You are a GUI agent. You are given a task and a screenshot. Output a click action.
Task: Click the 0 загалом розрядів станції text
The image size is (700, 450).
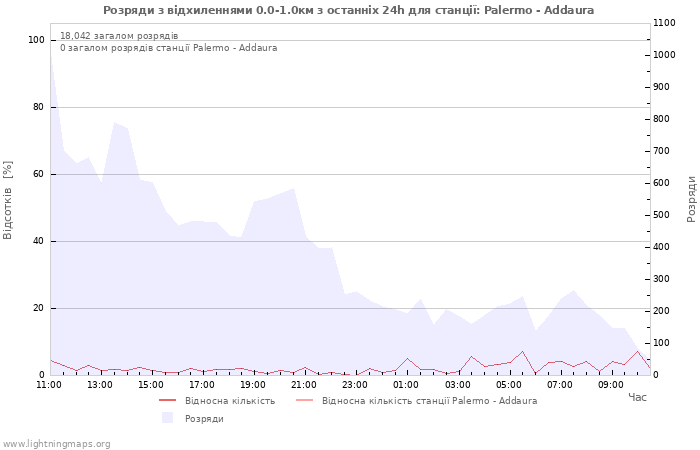pos(168,48)
